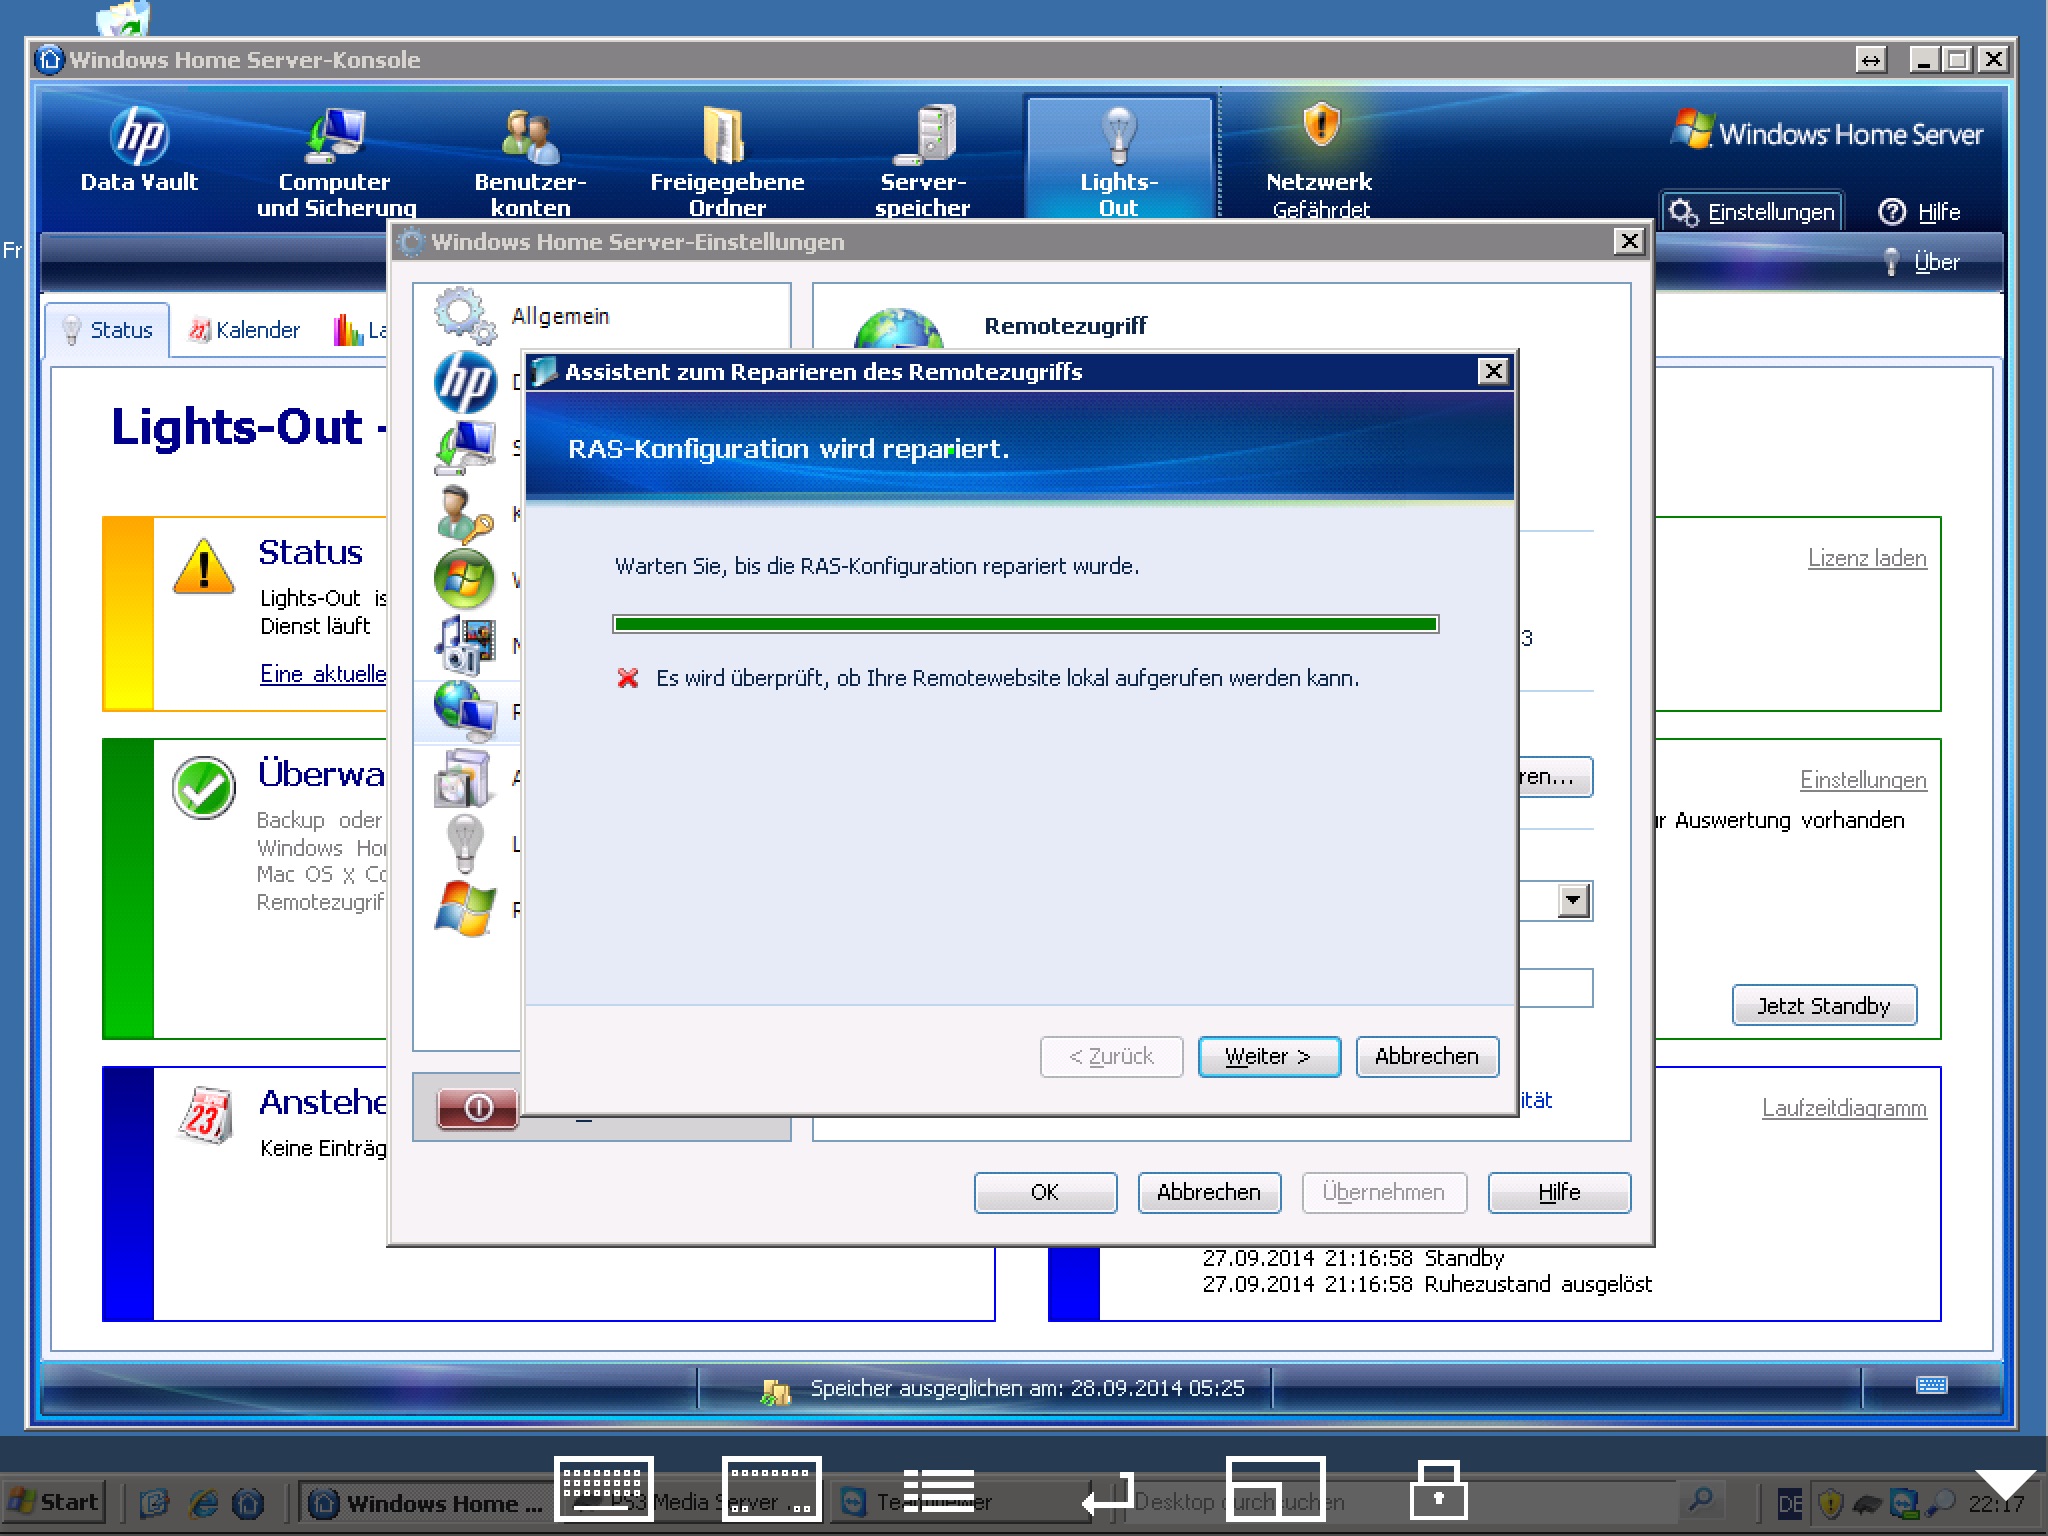Select the media sharing icon in settings
The height and width of the screenshot is (1536, 2048).
pos(465,644)
